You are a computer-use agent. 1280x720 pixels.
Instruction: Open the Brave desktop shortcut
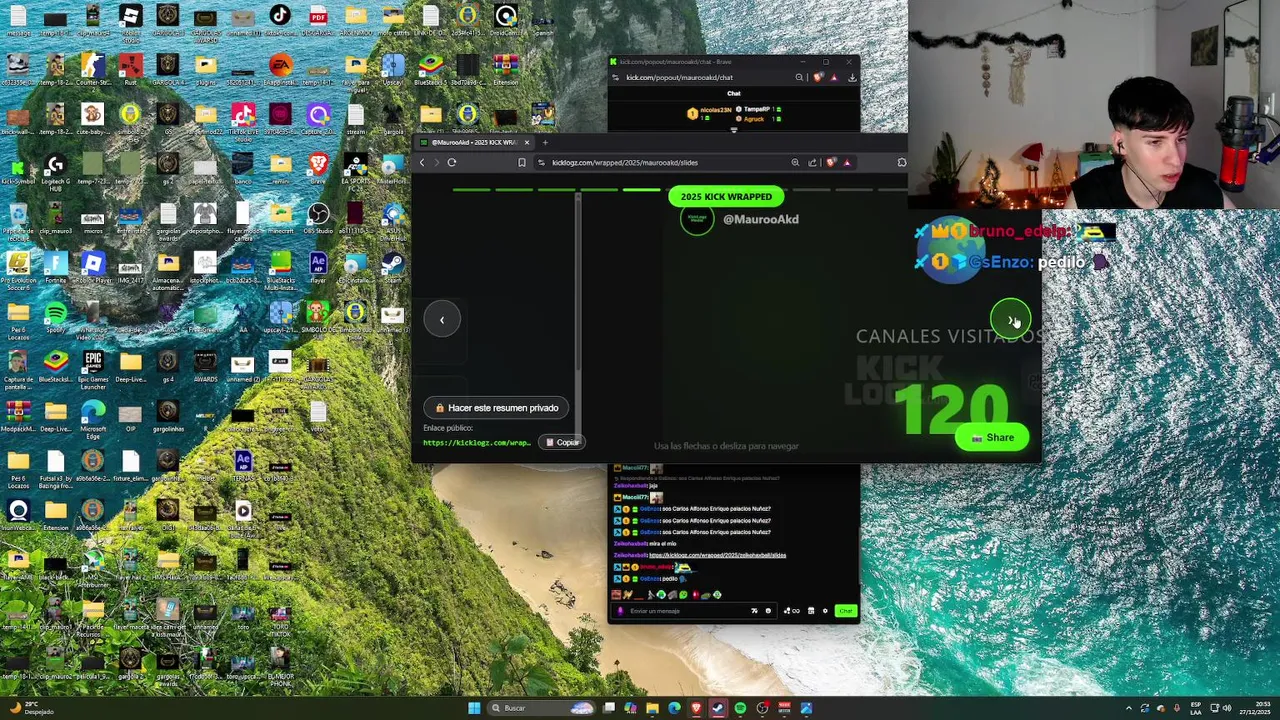(317, 167)
